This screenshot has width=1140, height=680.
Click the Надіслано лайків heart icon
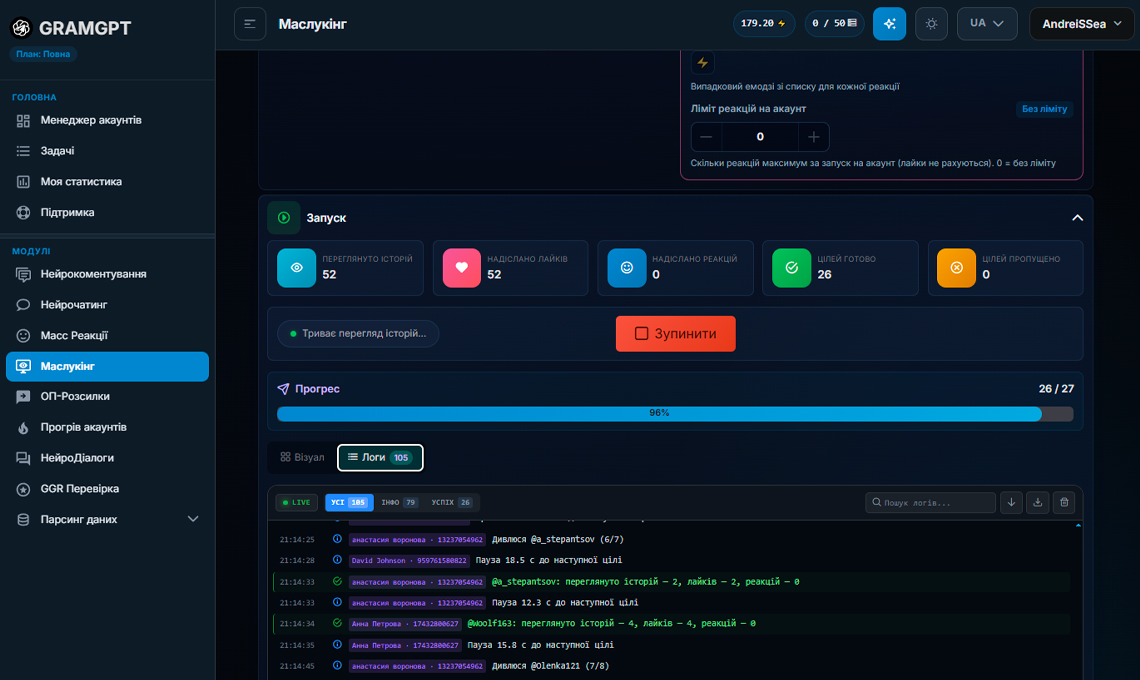tap(462, 268)
